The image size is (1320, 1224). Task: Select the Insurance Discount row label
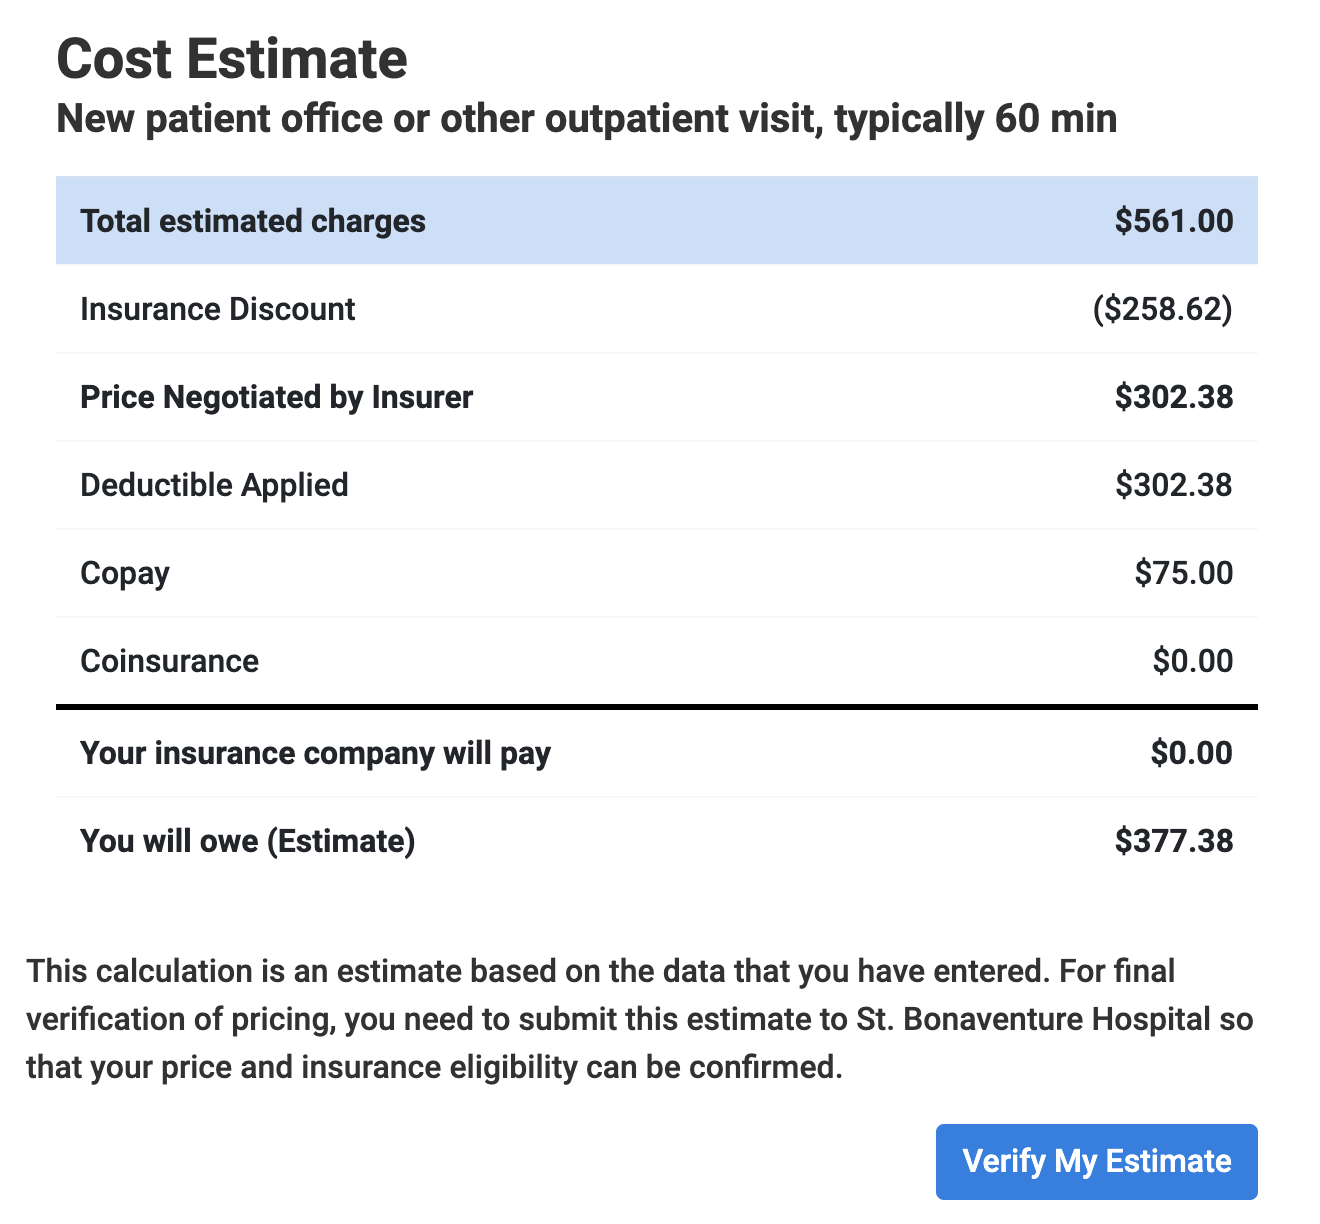coord(217,309)
